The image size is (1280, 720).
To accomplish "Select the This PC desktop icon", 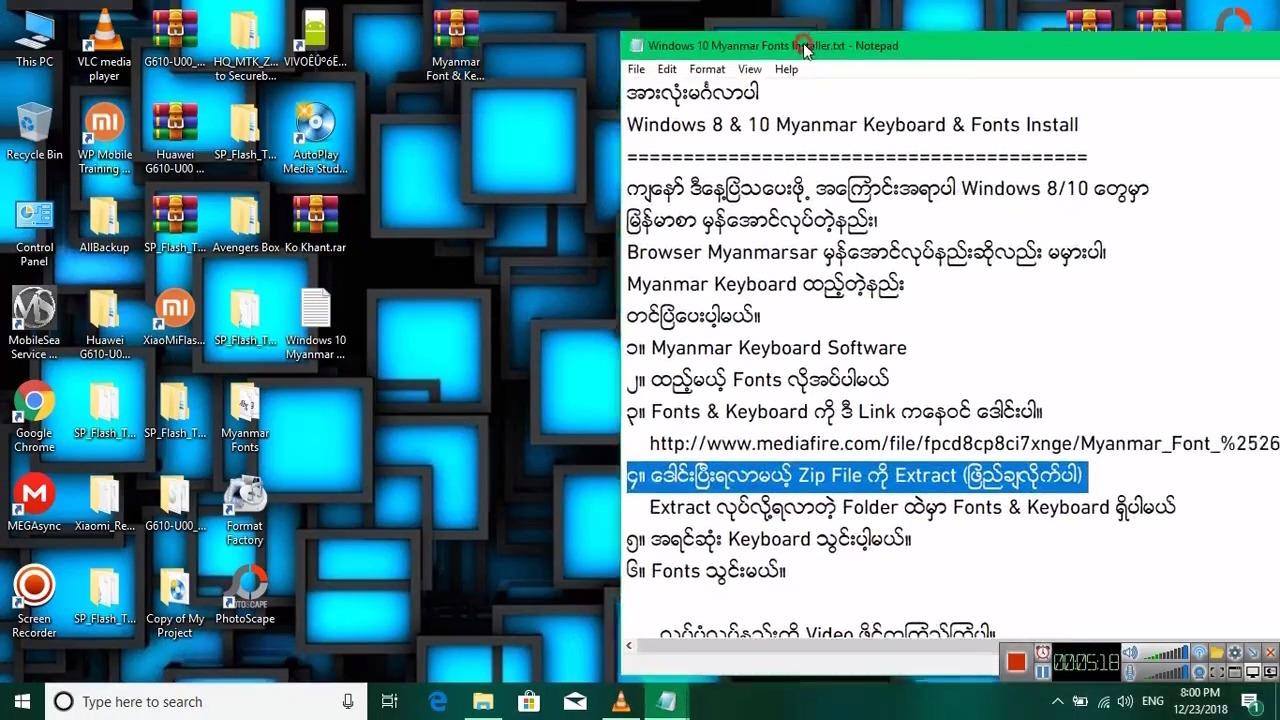I will (x=34, y=38).
